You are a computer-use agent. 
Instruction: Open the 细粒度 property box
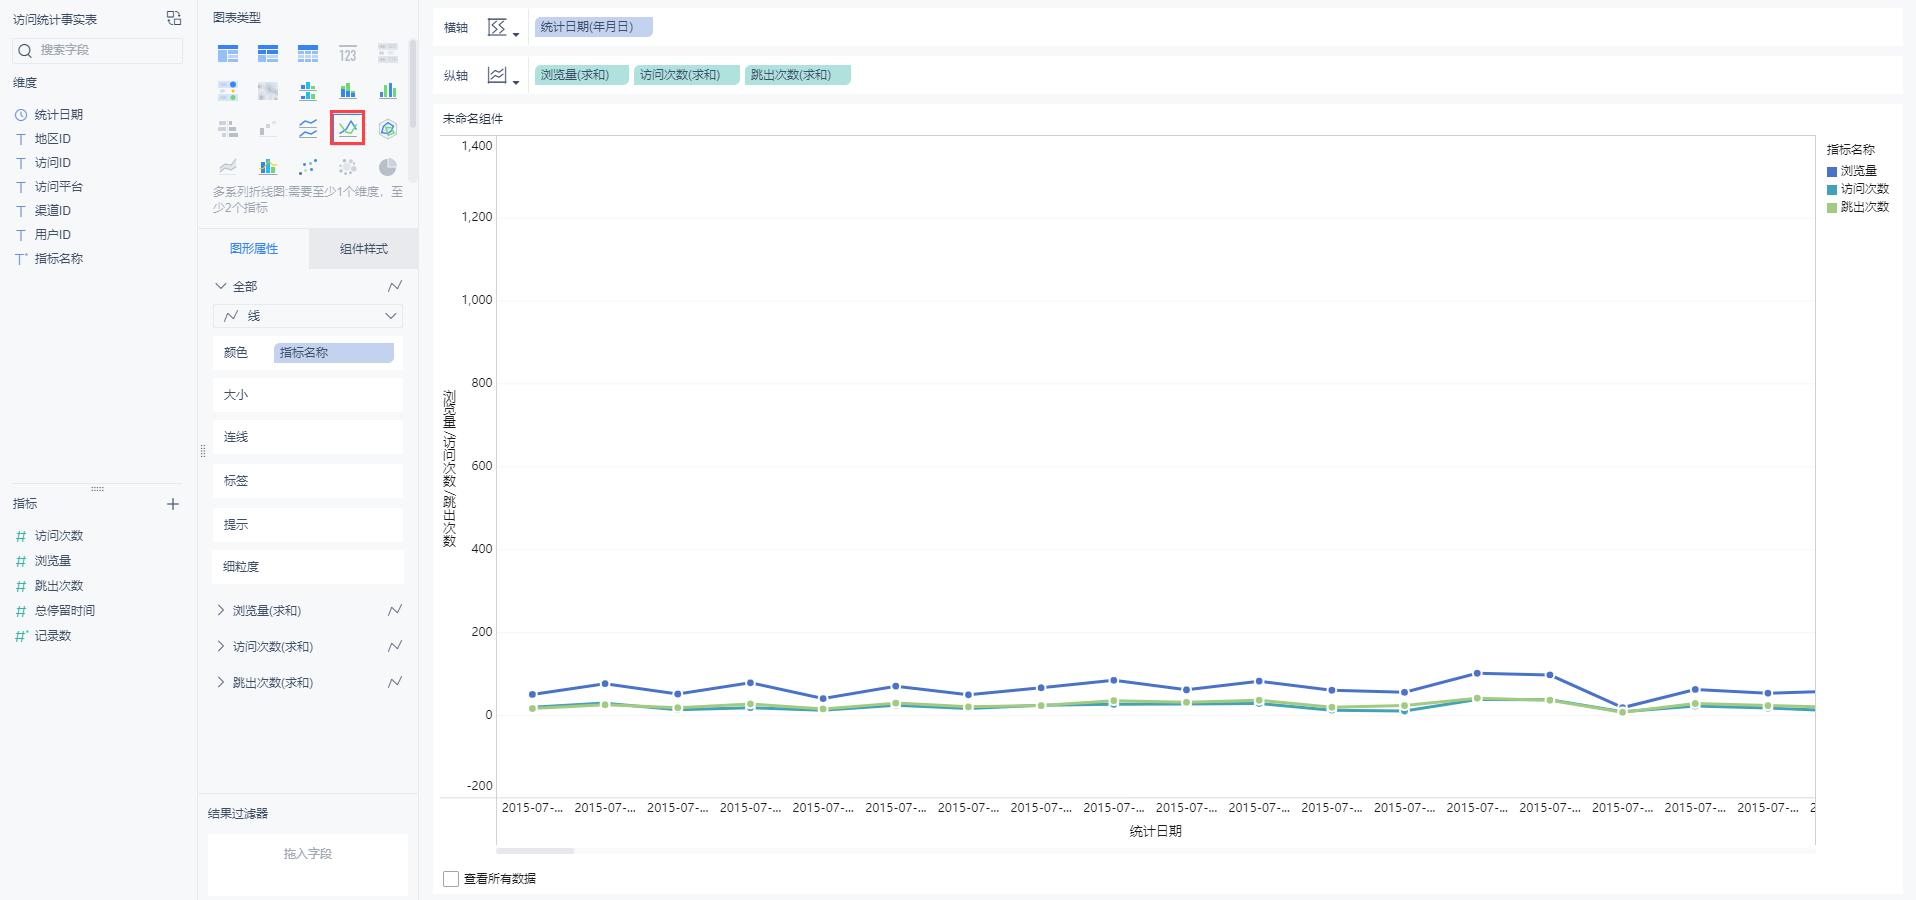coord(308,567)
